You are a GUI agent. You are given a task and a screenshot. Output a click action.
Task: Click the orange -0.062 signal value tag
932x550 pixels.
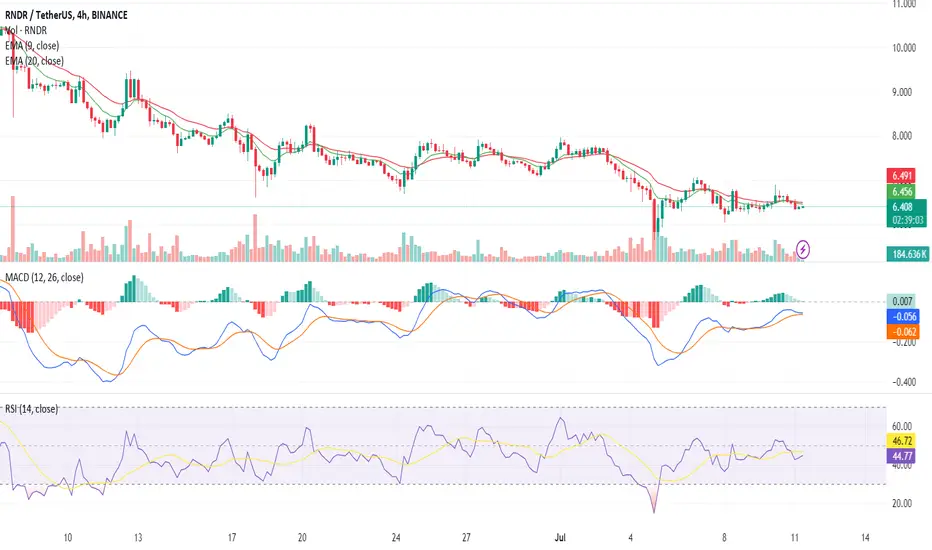pos(903,332)
